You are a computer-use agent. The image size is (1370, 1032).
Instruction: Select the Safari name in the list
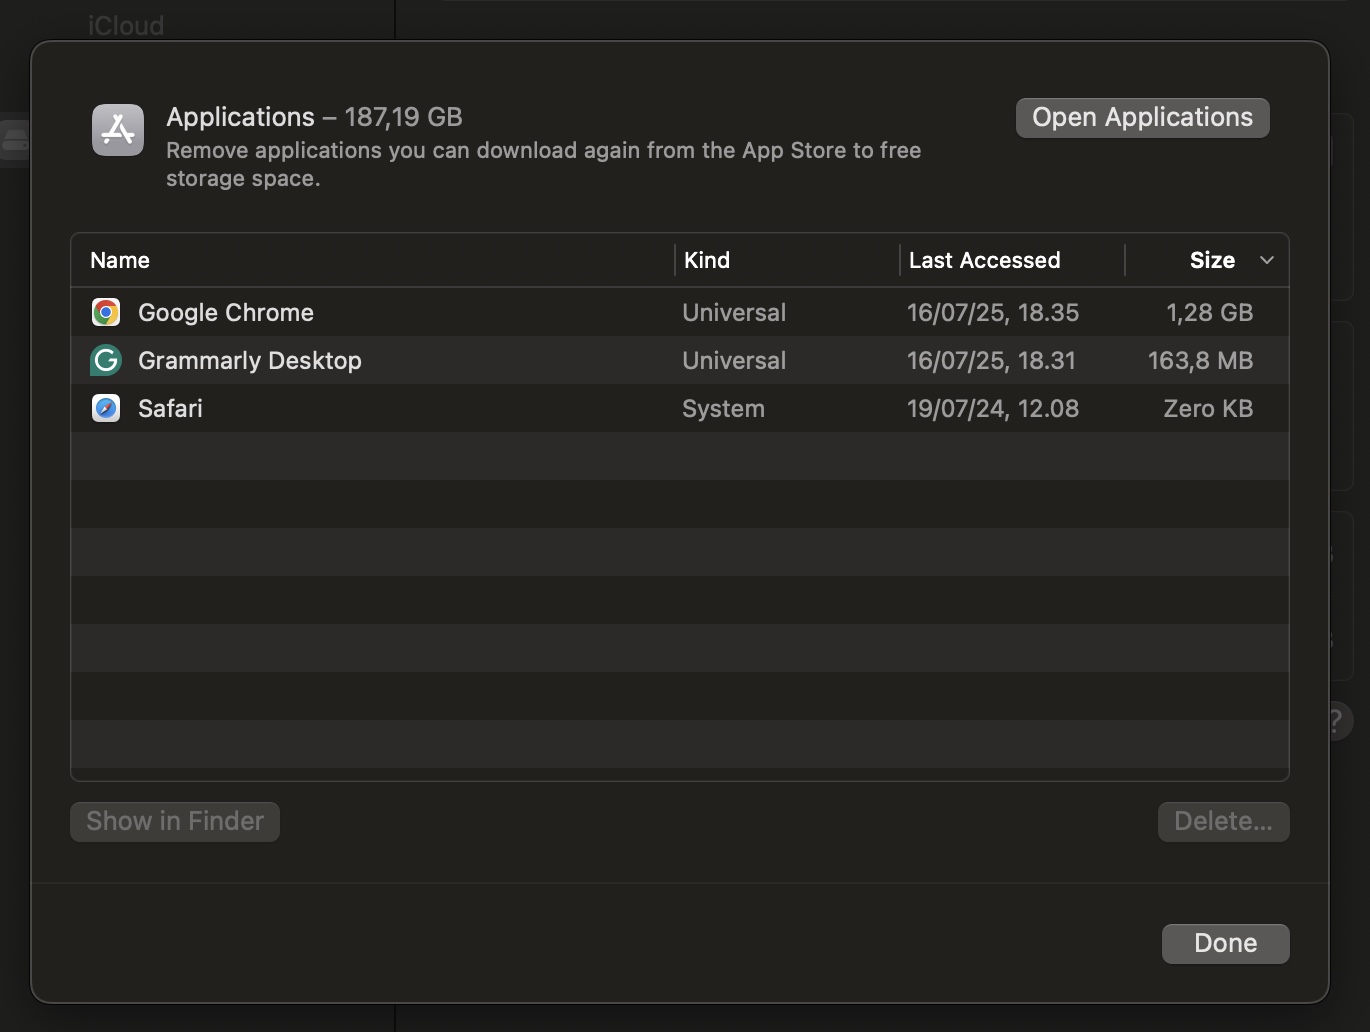[x=170, y=408]
